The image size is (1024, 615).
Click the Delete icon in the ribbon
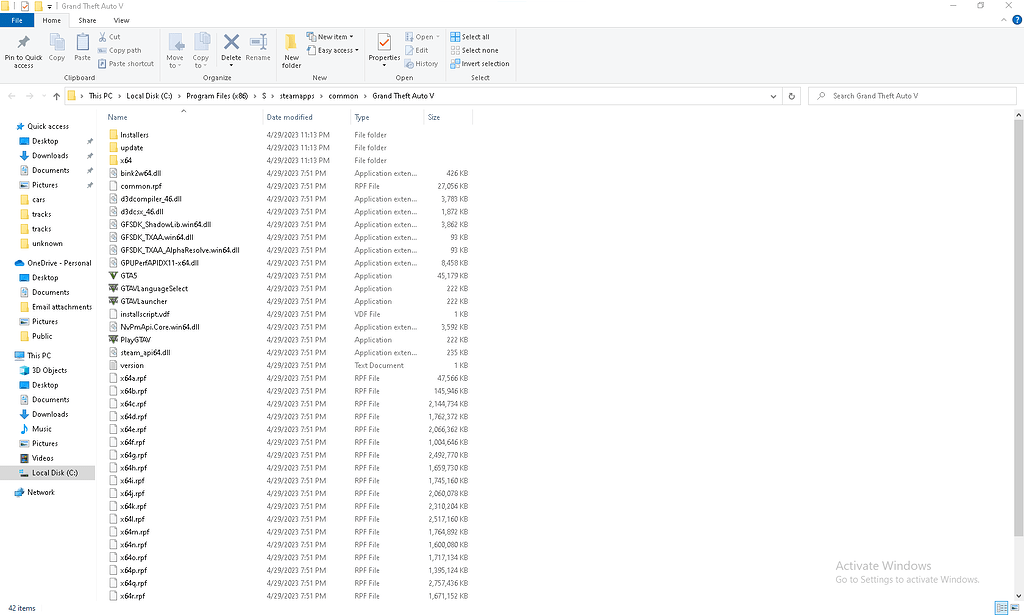click(x=231, y=47)
